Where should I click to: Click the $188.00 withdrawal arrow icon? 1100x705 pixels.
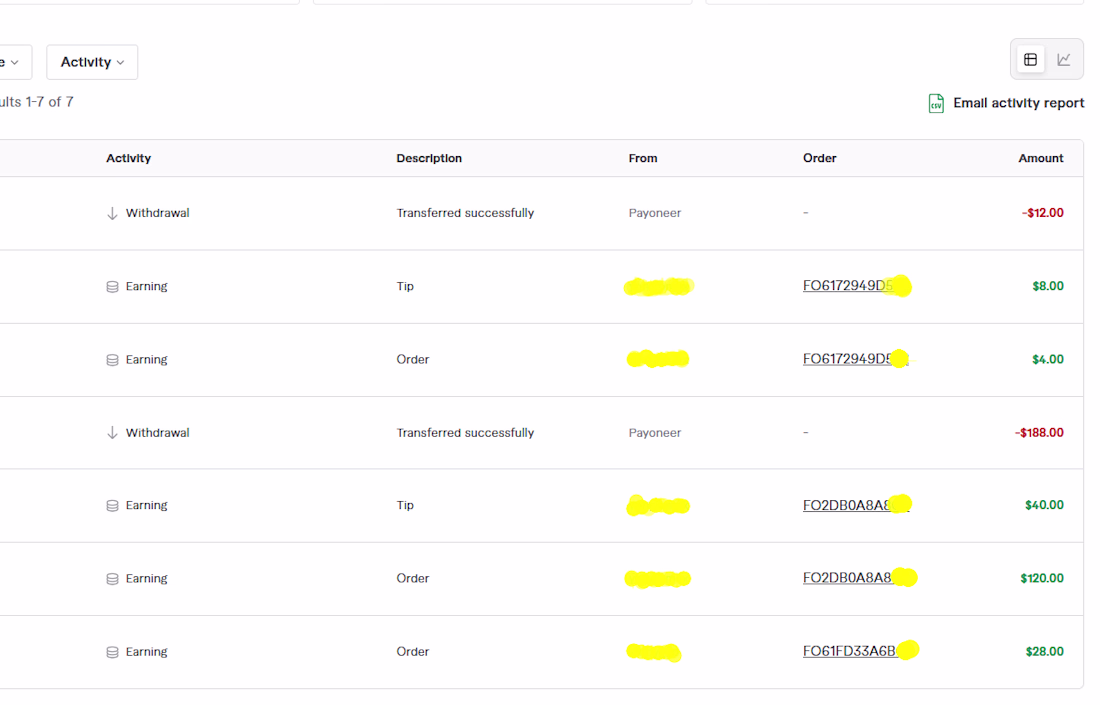coord(112,433)
